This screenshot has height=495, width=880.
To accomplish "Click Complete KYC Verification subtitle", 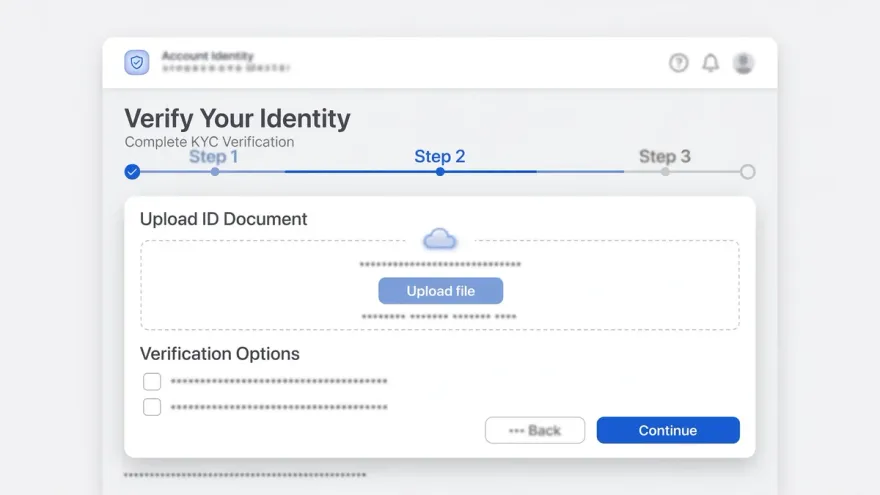I will pyautogui.click(x=209, y=142).
